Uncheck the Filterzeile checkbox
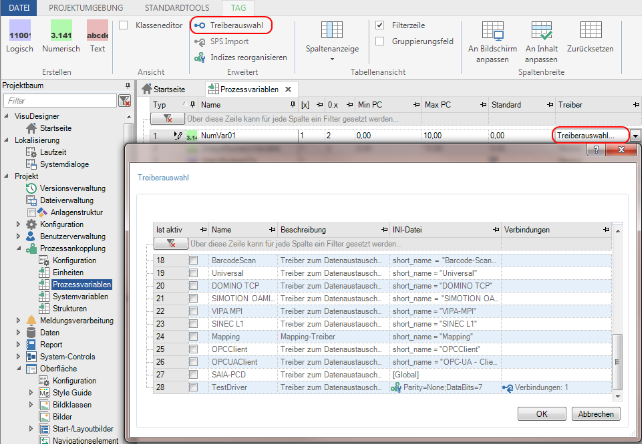 (380, 25)
